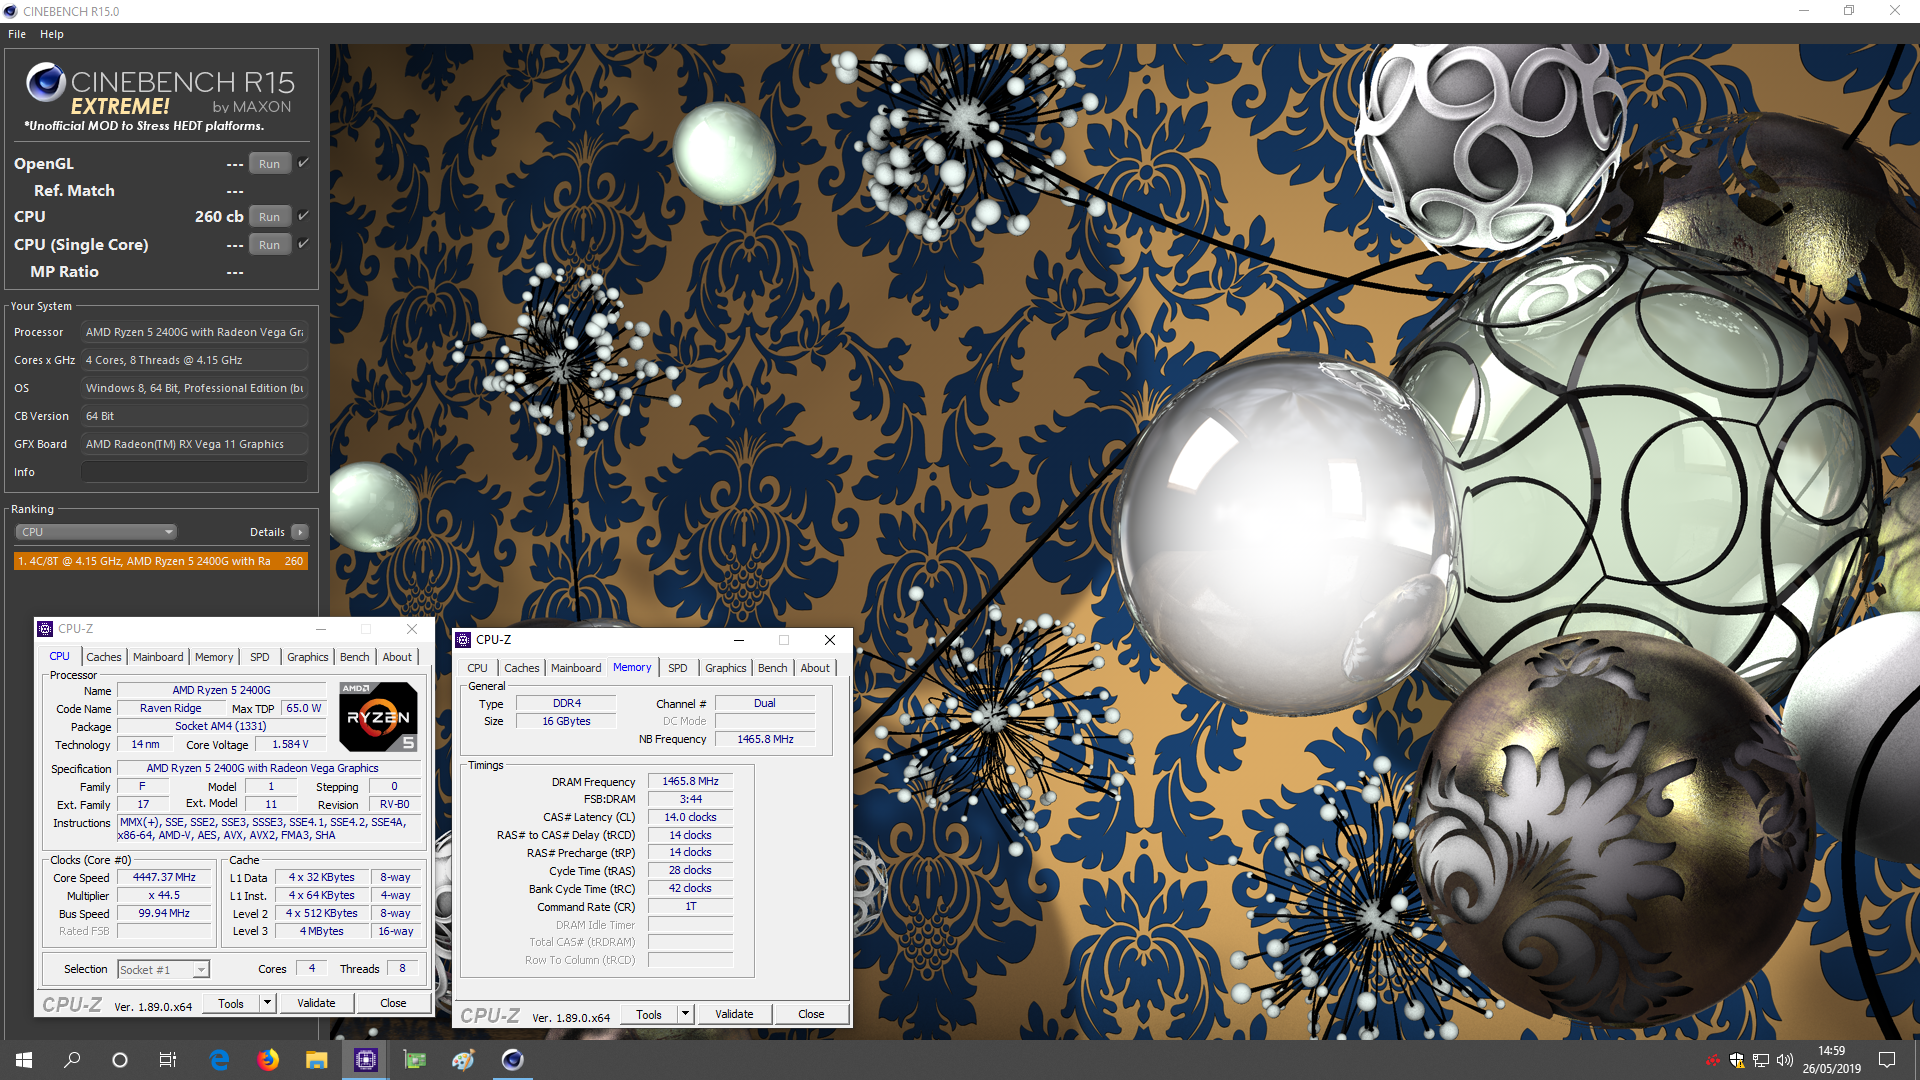Image resolution: width=1920 pixels, height=1080 pixels.
Task: Open Windows Security tray icon
Action: [x=1737, y=1060]
